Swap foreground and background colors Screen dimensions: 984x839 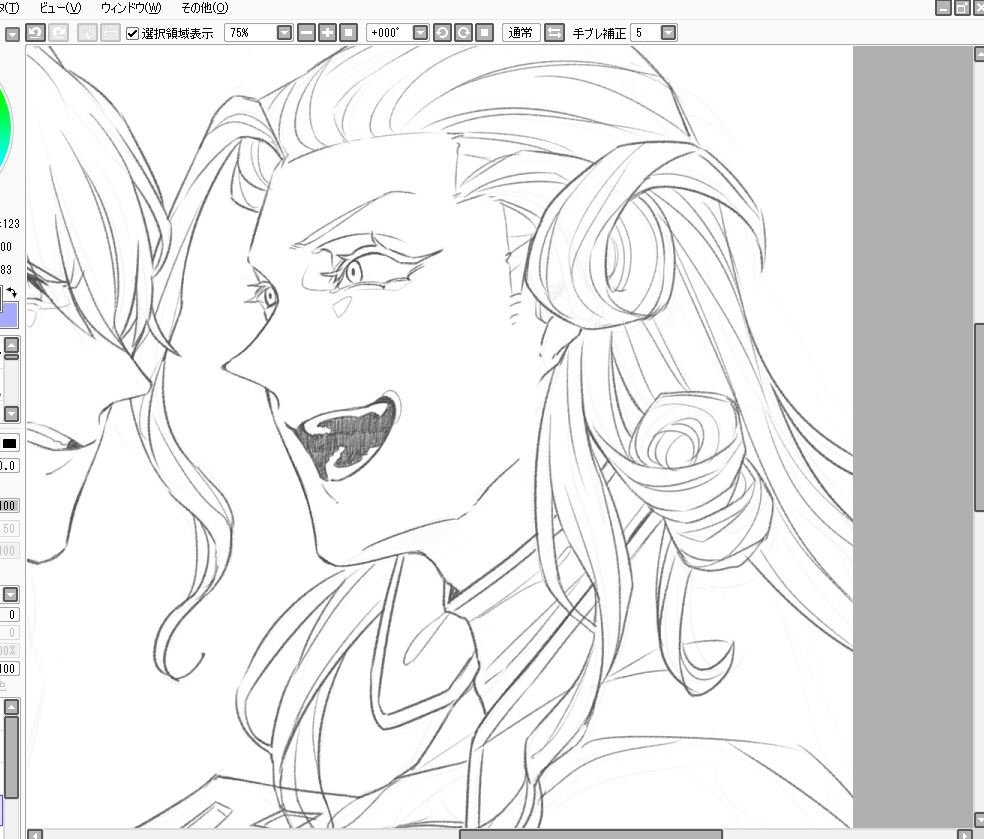point(12,292)
